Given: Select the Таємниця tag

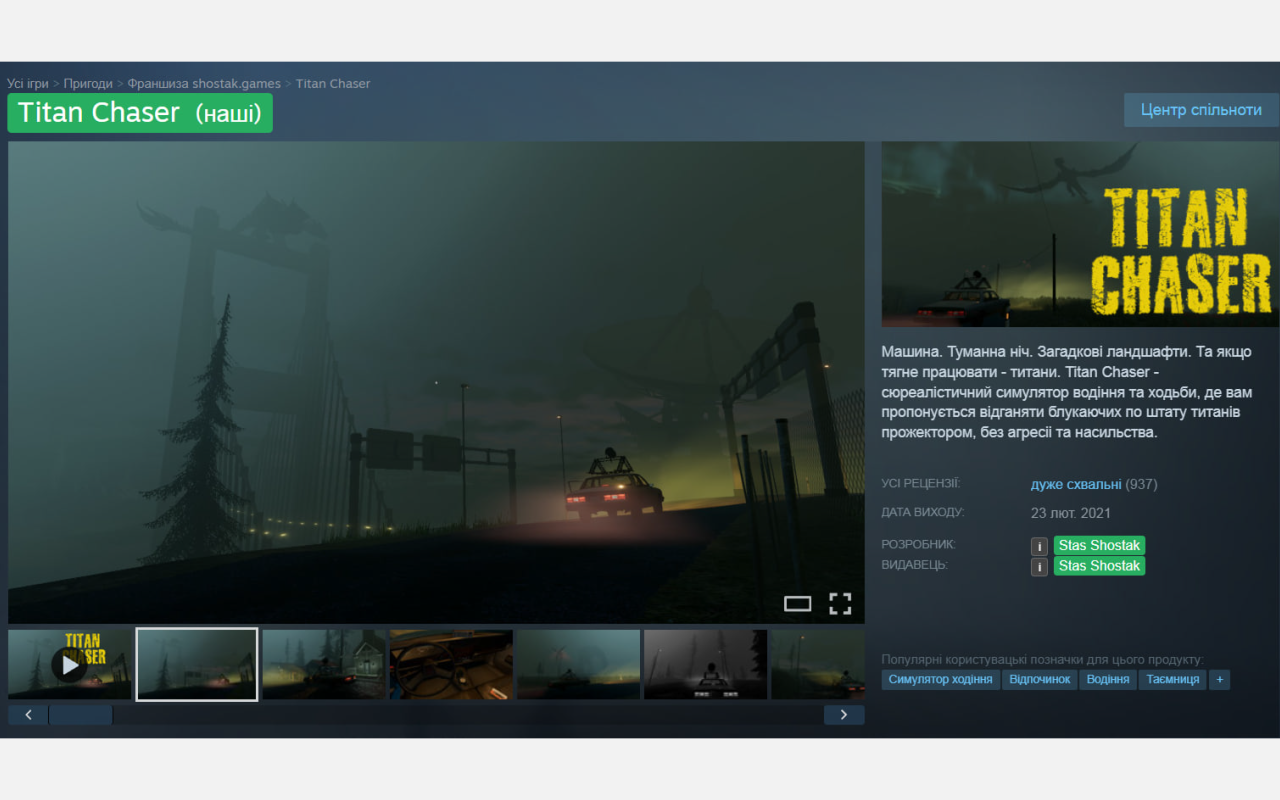Looking at the screenshot, I should [1173, 680].
